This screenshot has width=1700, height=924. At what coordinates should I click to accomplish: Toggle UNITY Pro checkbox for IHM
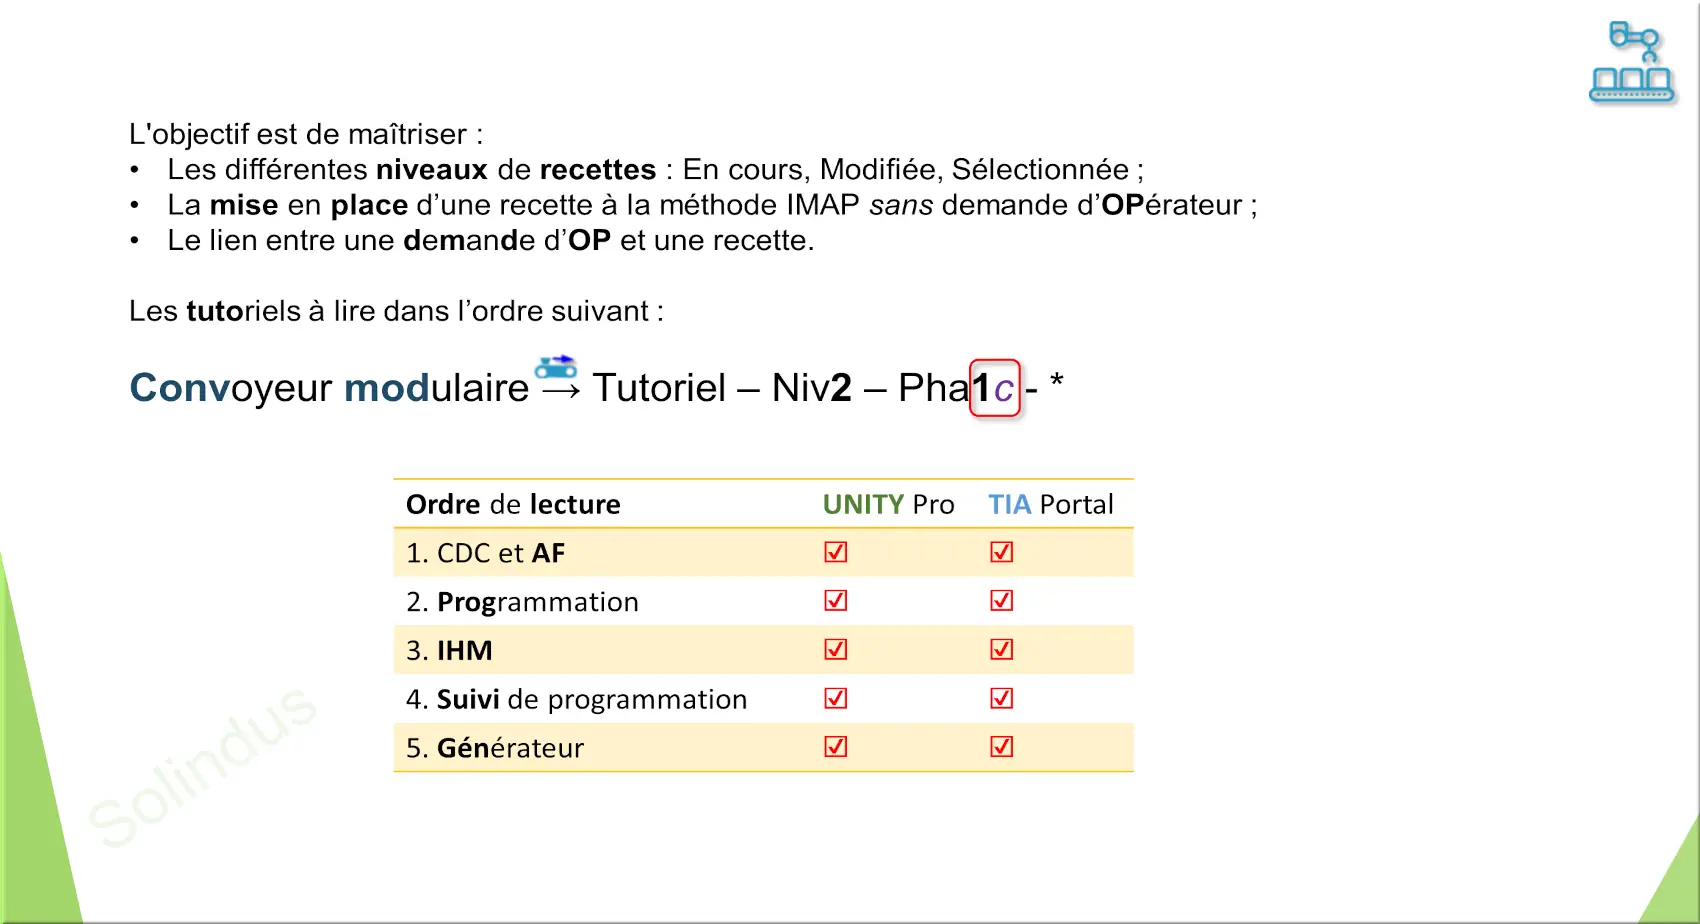click(x=836, y=649)
